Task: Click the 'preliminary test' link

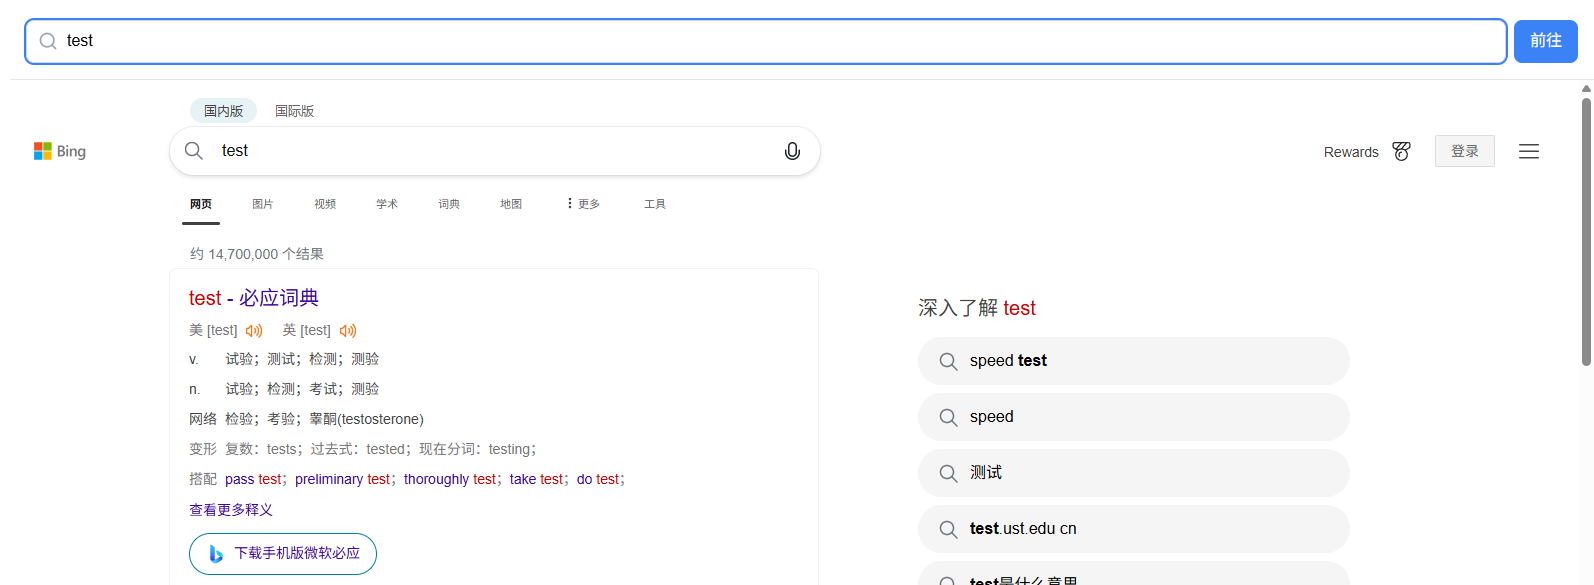Action: [x=342, y=479]
